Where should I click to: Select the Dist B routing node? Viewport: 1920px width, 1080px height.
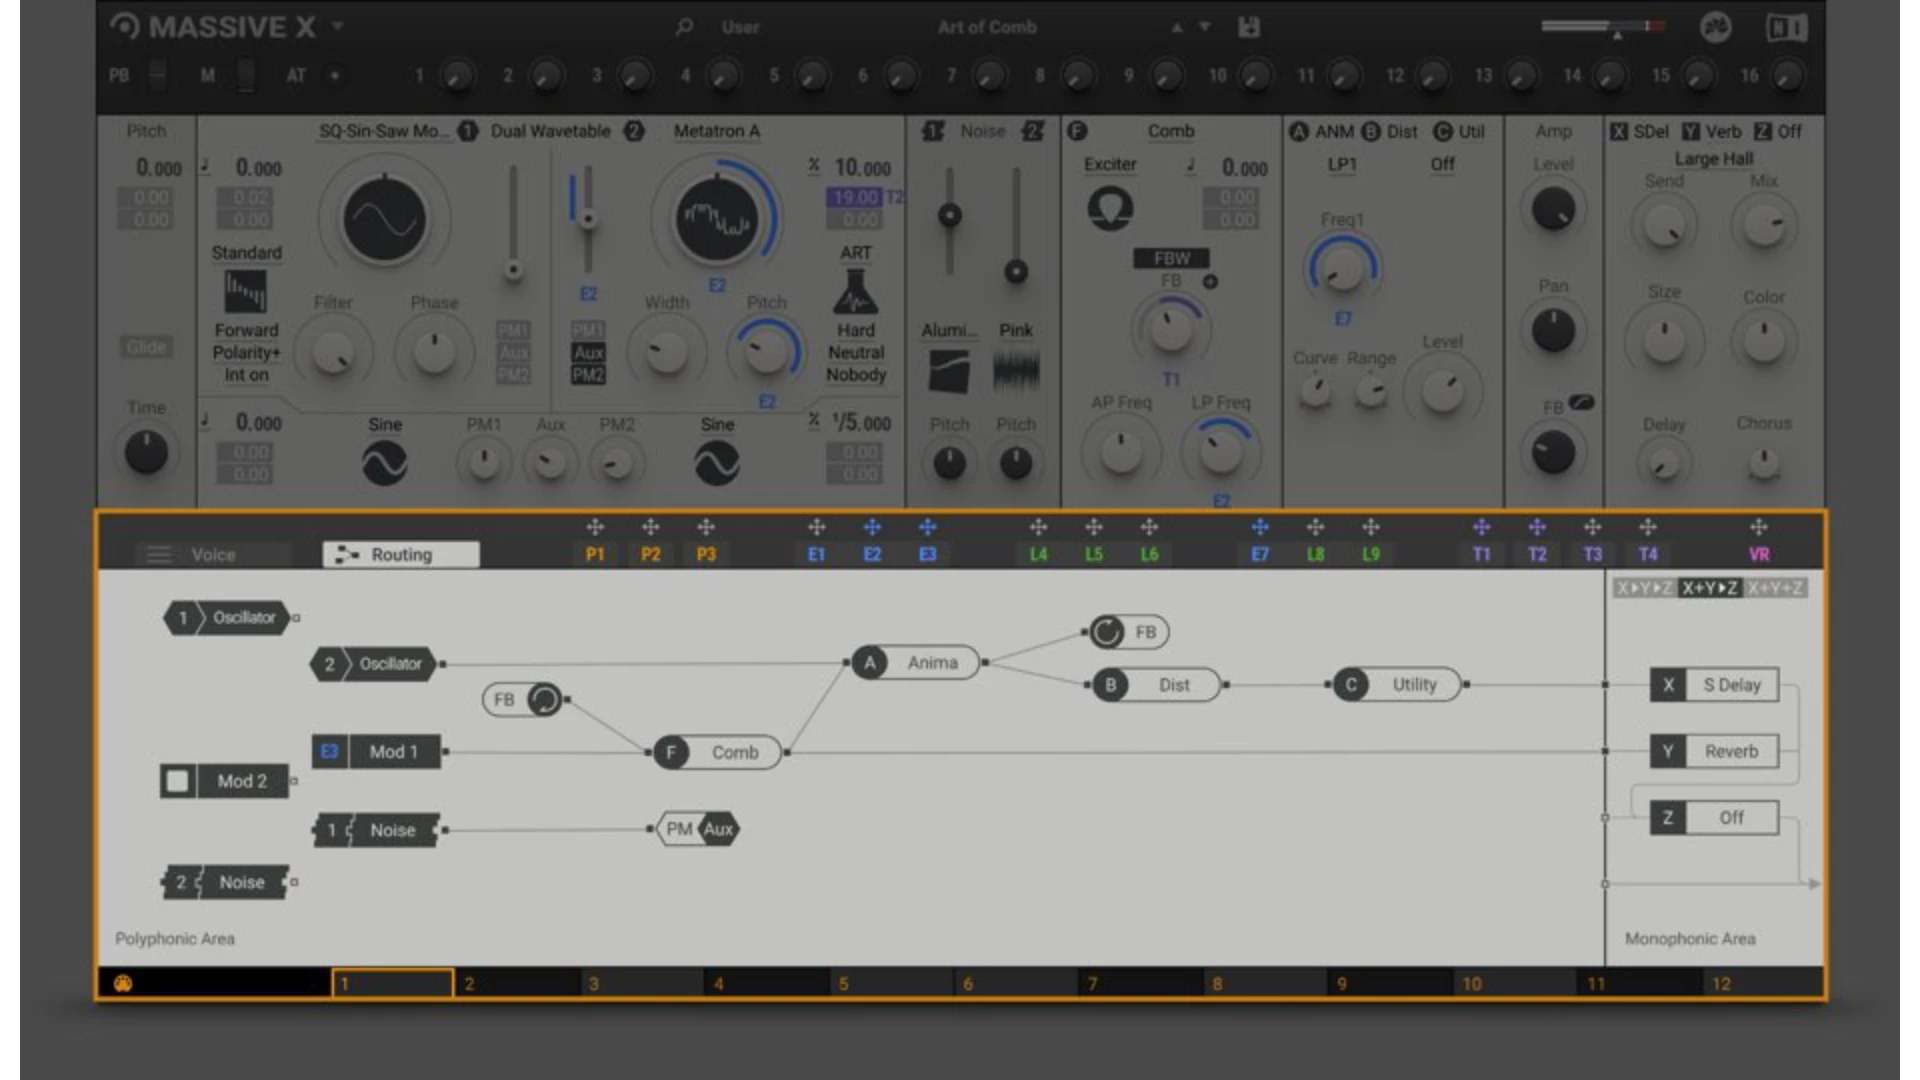pos(1157,685)
